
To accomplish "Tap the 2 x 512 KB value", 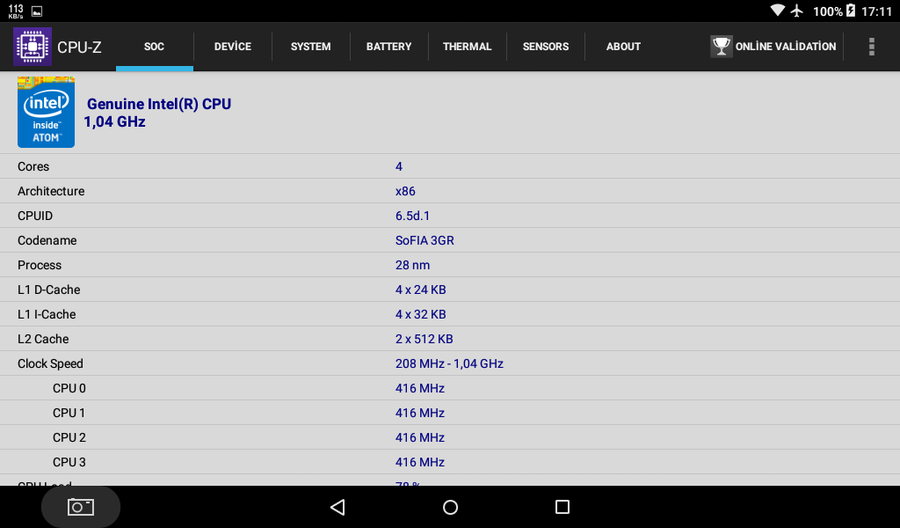I will (424, 339).
